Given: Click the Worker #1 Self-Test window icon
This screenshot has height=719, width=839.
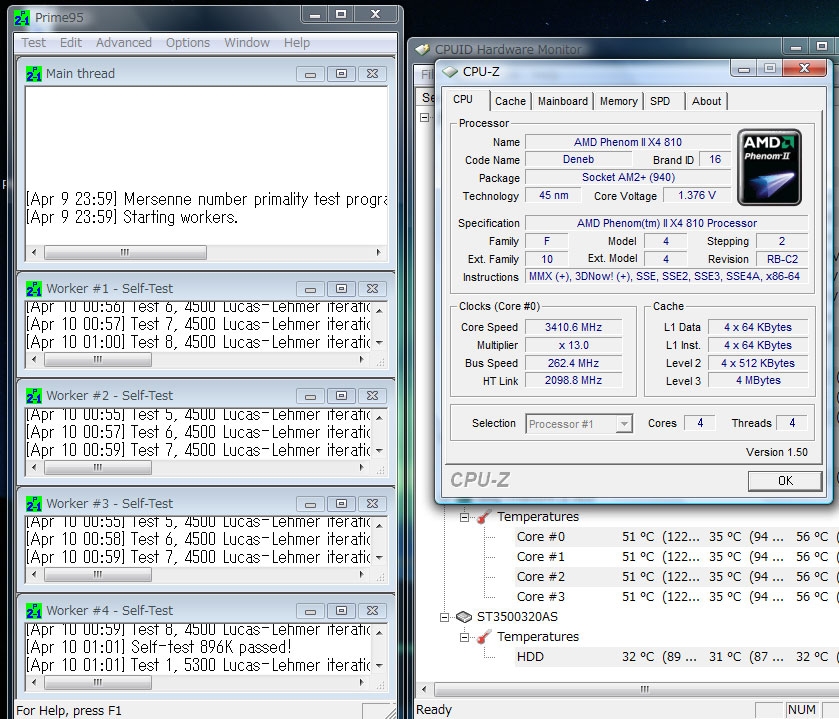Looking at the screenshot, I should coord(33,288).
